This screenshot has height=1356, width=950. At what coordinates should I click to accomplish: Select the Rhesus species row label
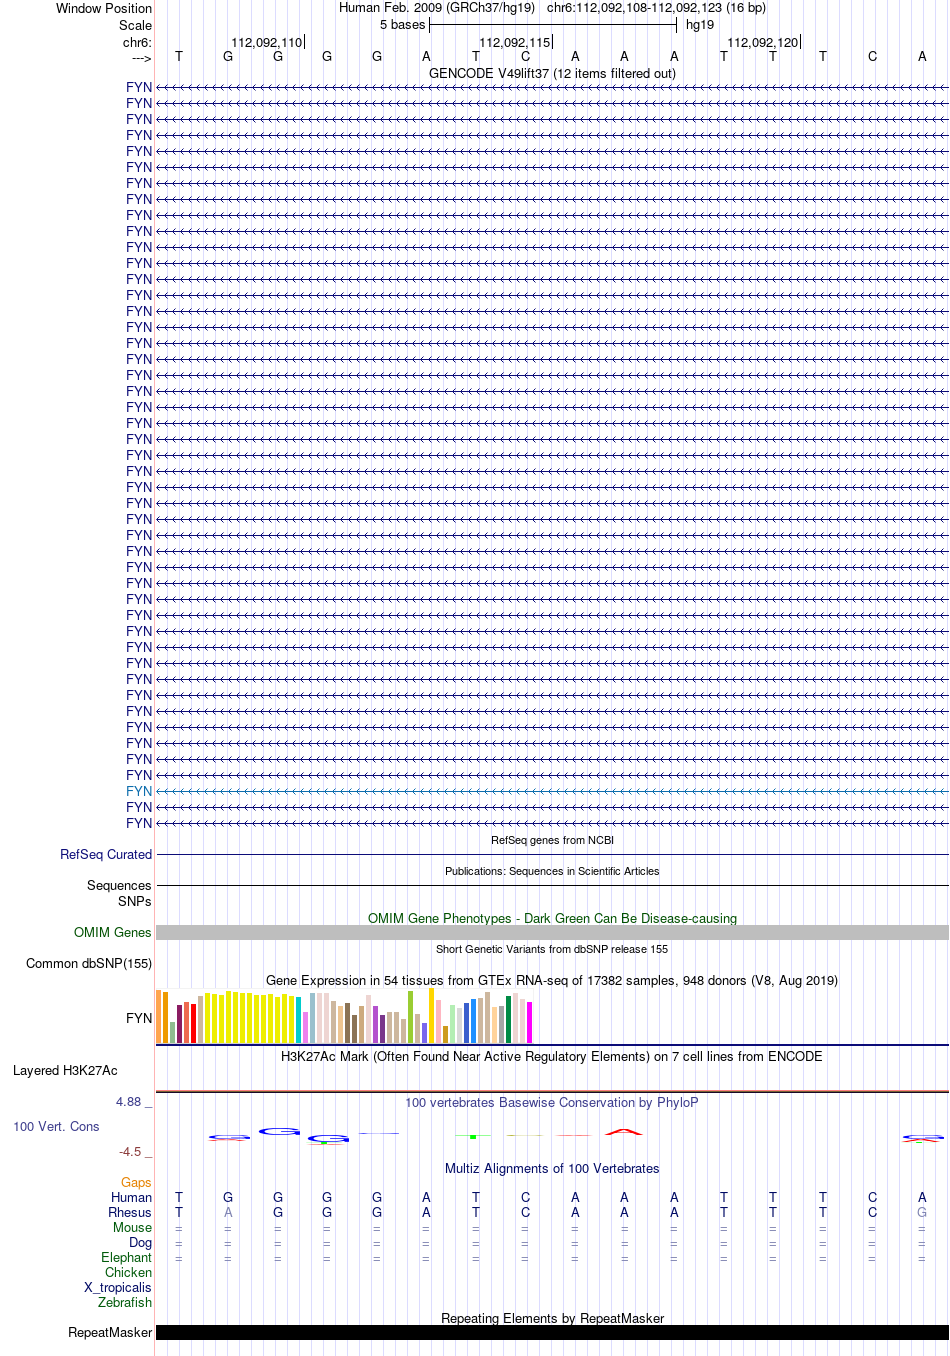(x=130, y=1212)
